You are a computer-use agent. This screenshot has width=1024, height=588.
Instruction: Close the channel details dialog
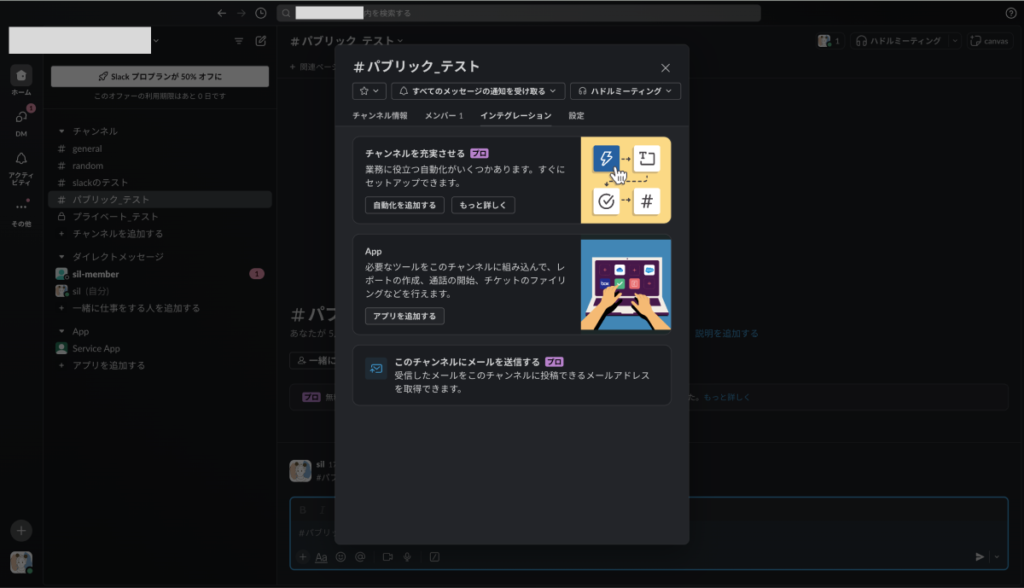[665, 68]
